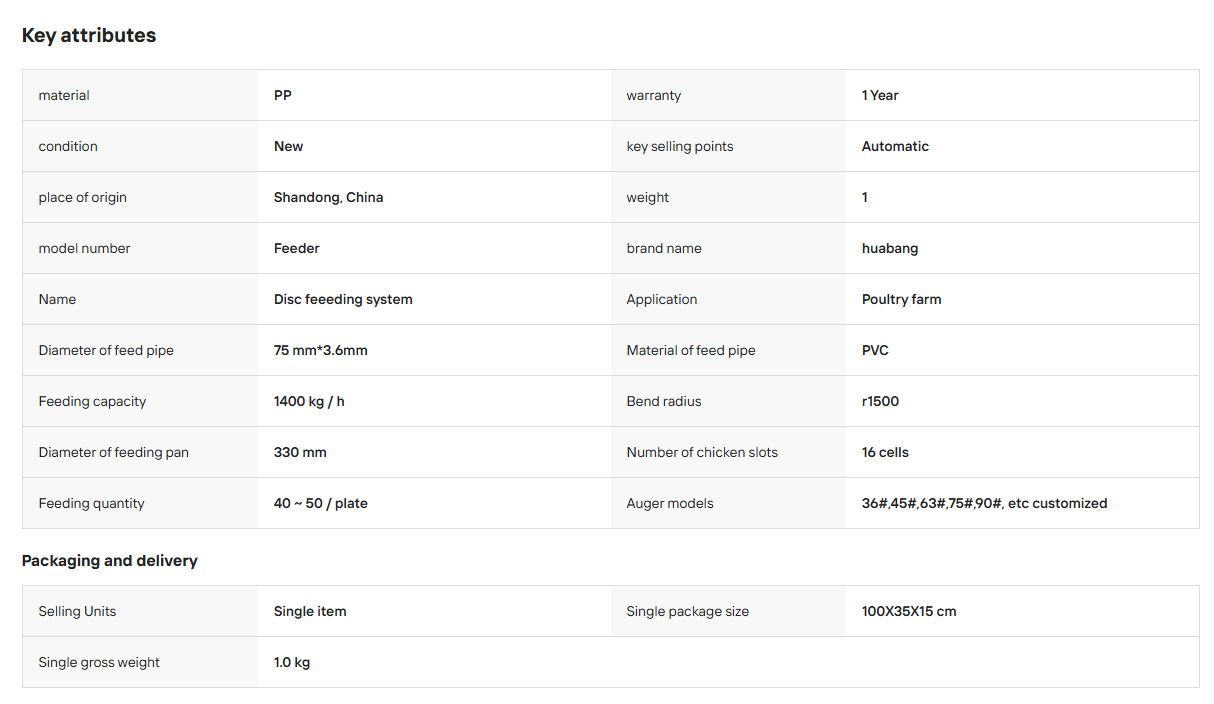Select the 40 ~ 50 / plate quantity
This screenshot has width=1214, height=704.
pos(321,503)
